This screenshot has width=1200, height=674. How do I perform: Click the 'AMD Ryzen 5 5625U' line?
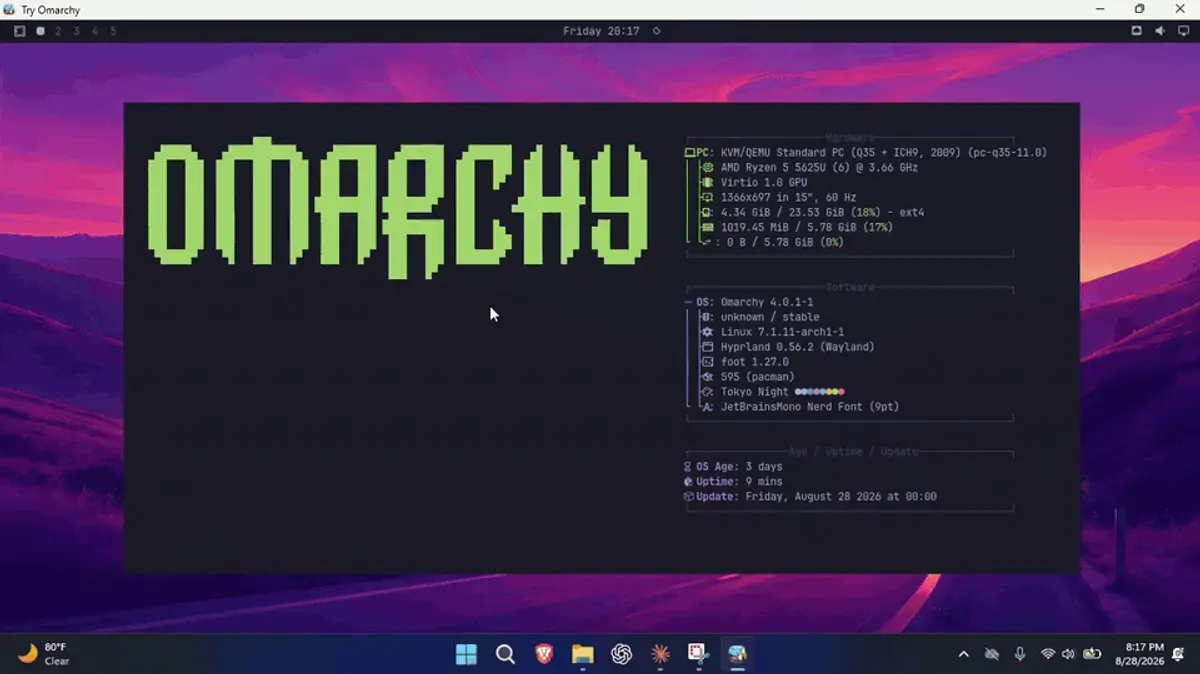click(x=810, y=168)
